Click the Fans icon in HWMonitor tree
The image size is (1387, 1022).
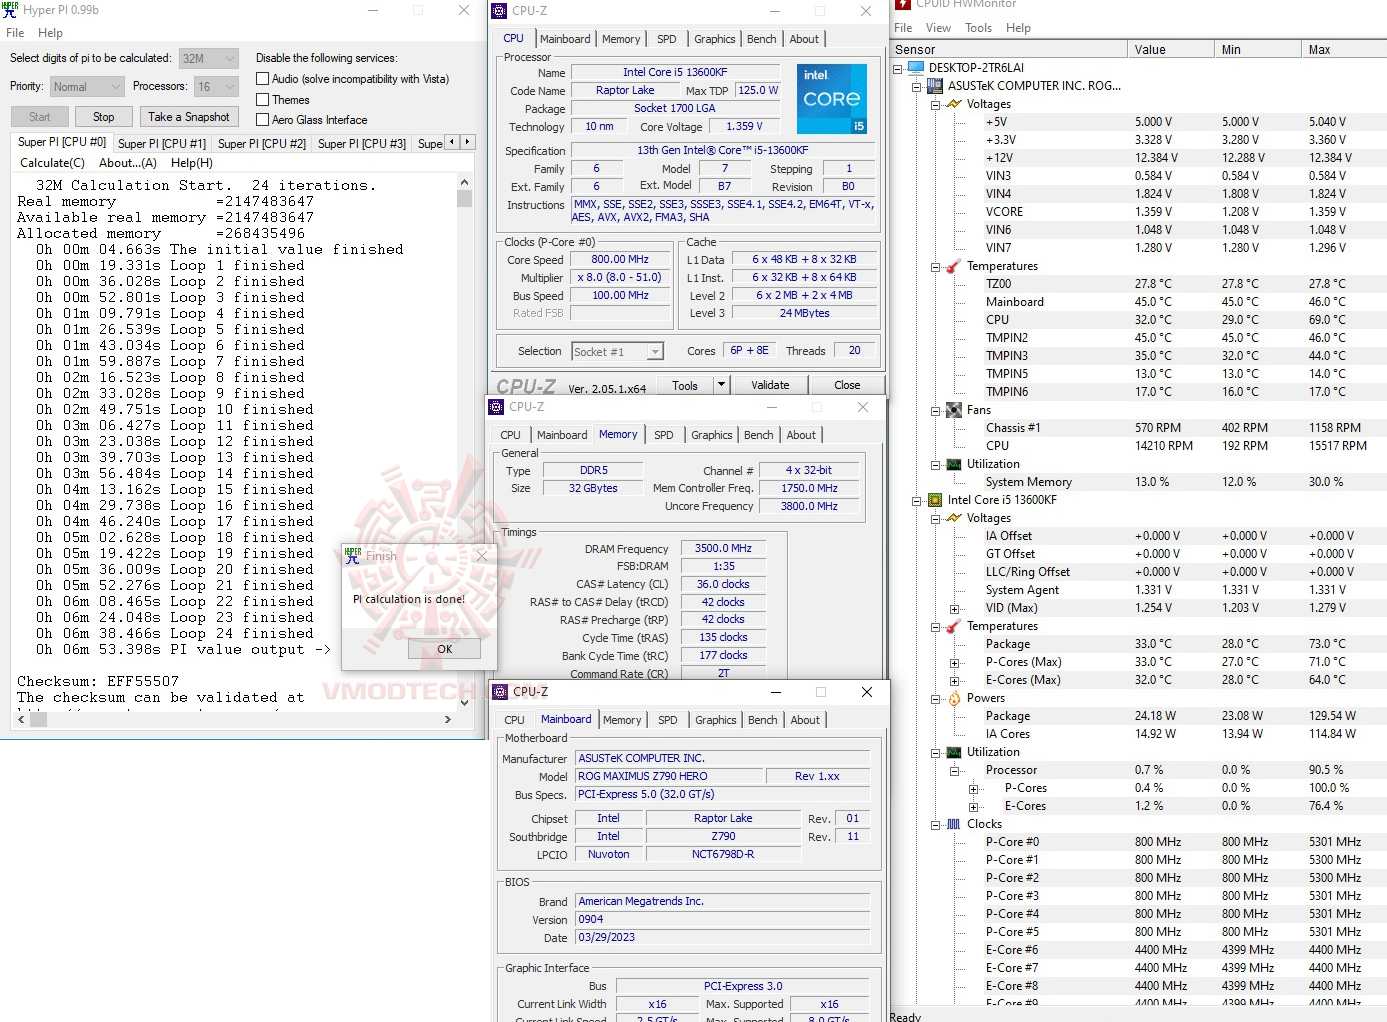[x=953, y=409]
